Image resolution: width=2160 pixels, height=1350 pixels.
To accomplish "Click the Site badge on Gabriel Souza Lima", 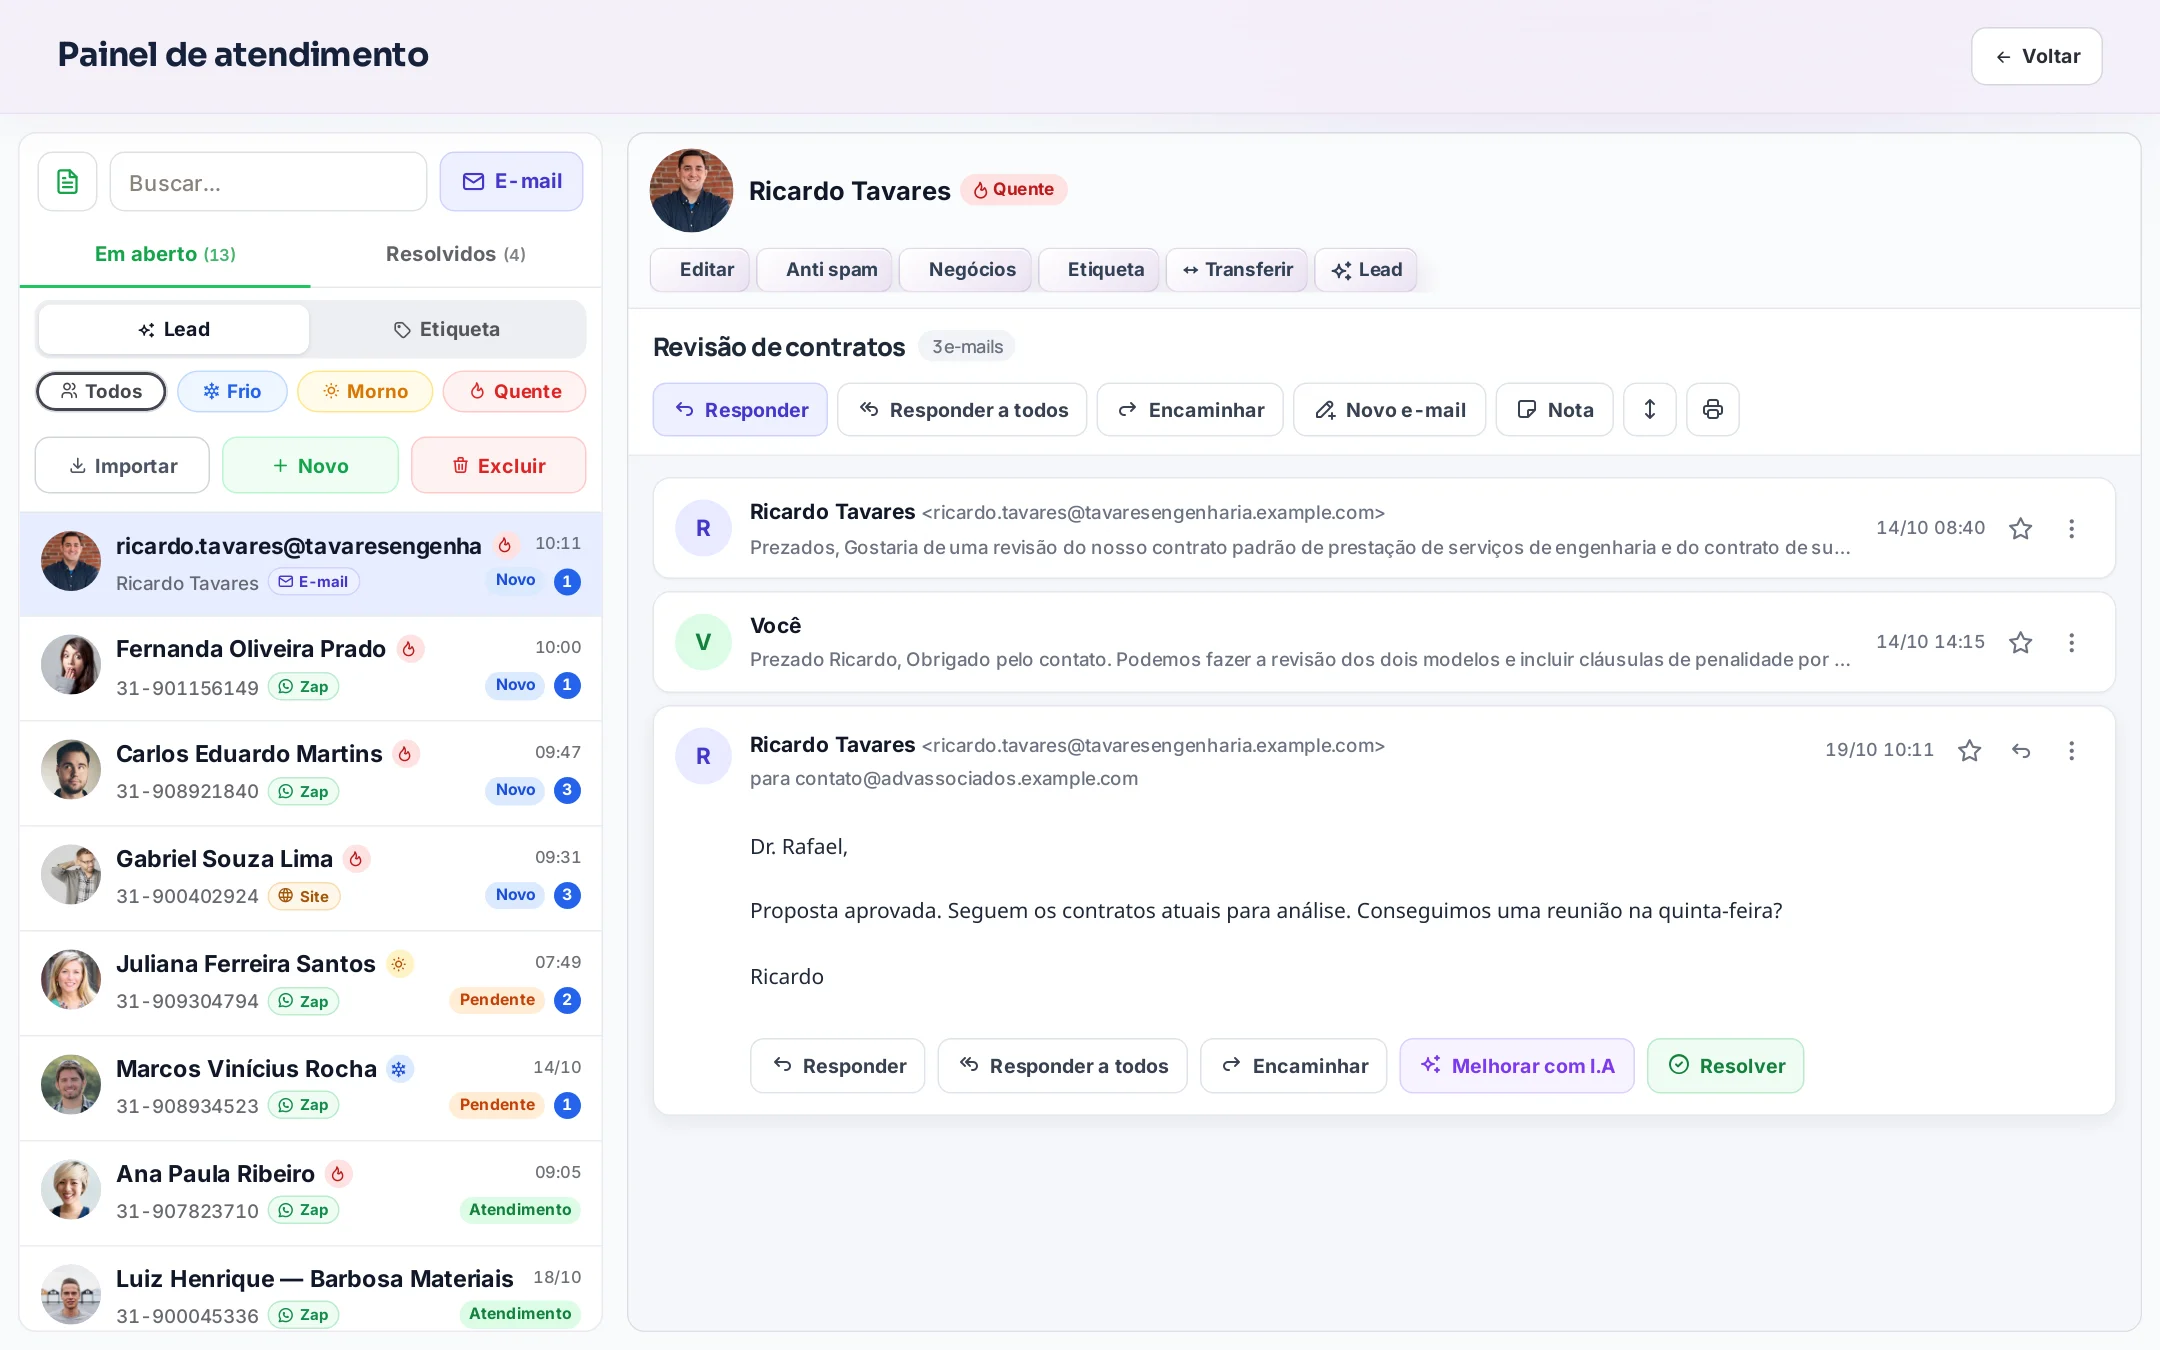I will [304, 896].
